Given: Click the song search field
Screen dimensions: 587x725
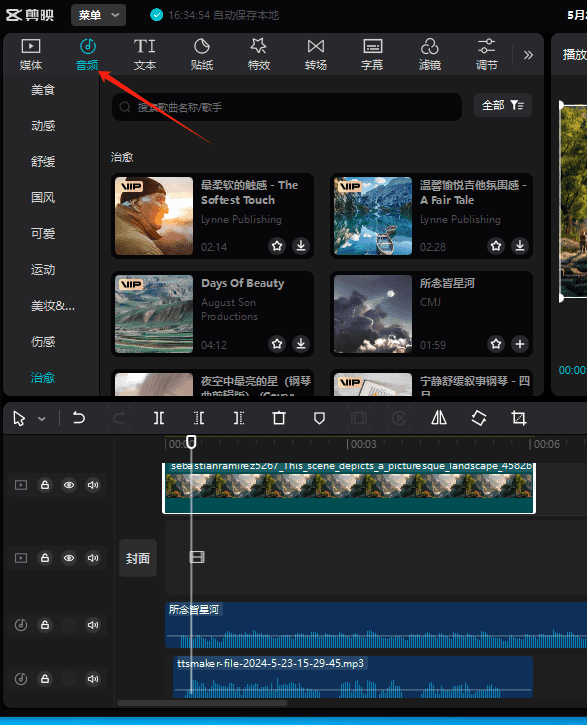Looking at the screenshot, I should pyautogui.click(x=287, y=107).
